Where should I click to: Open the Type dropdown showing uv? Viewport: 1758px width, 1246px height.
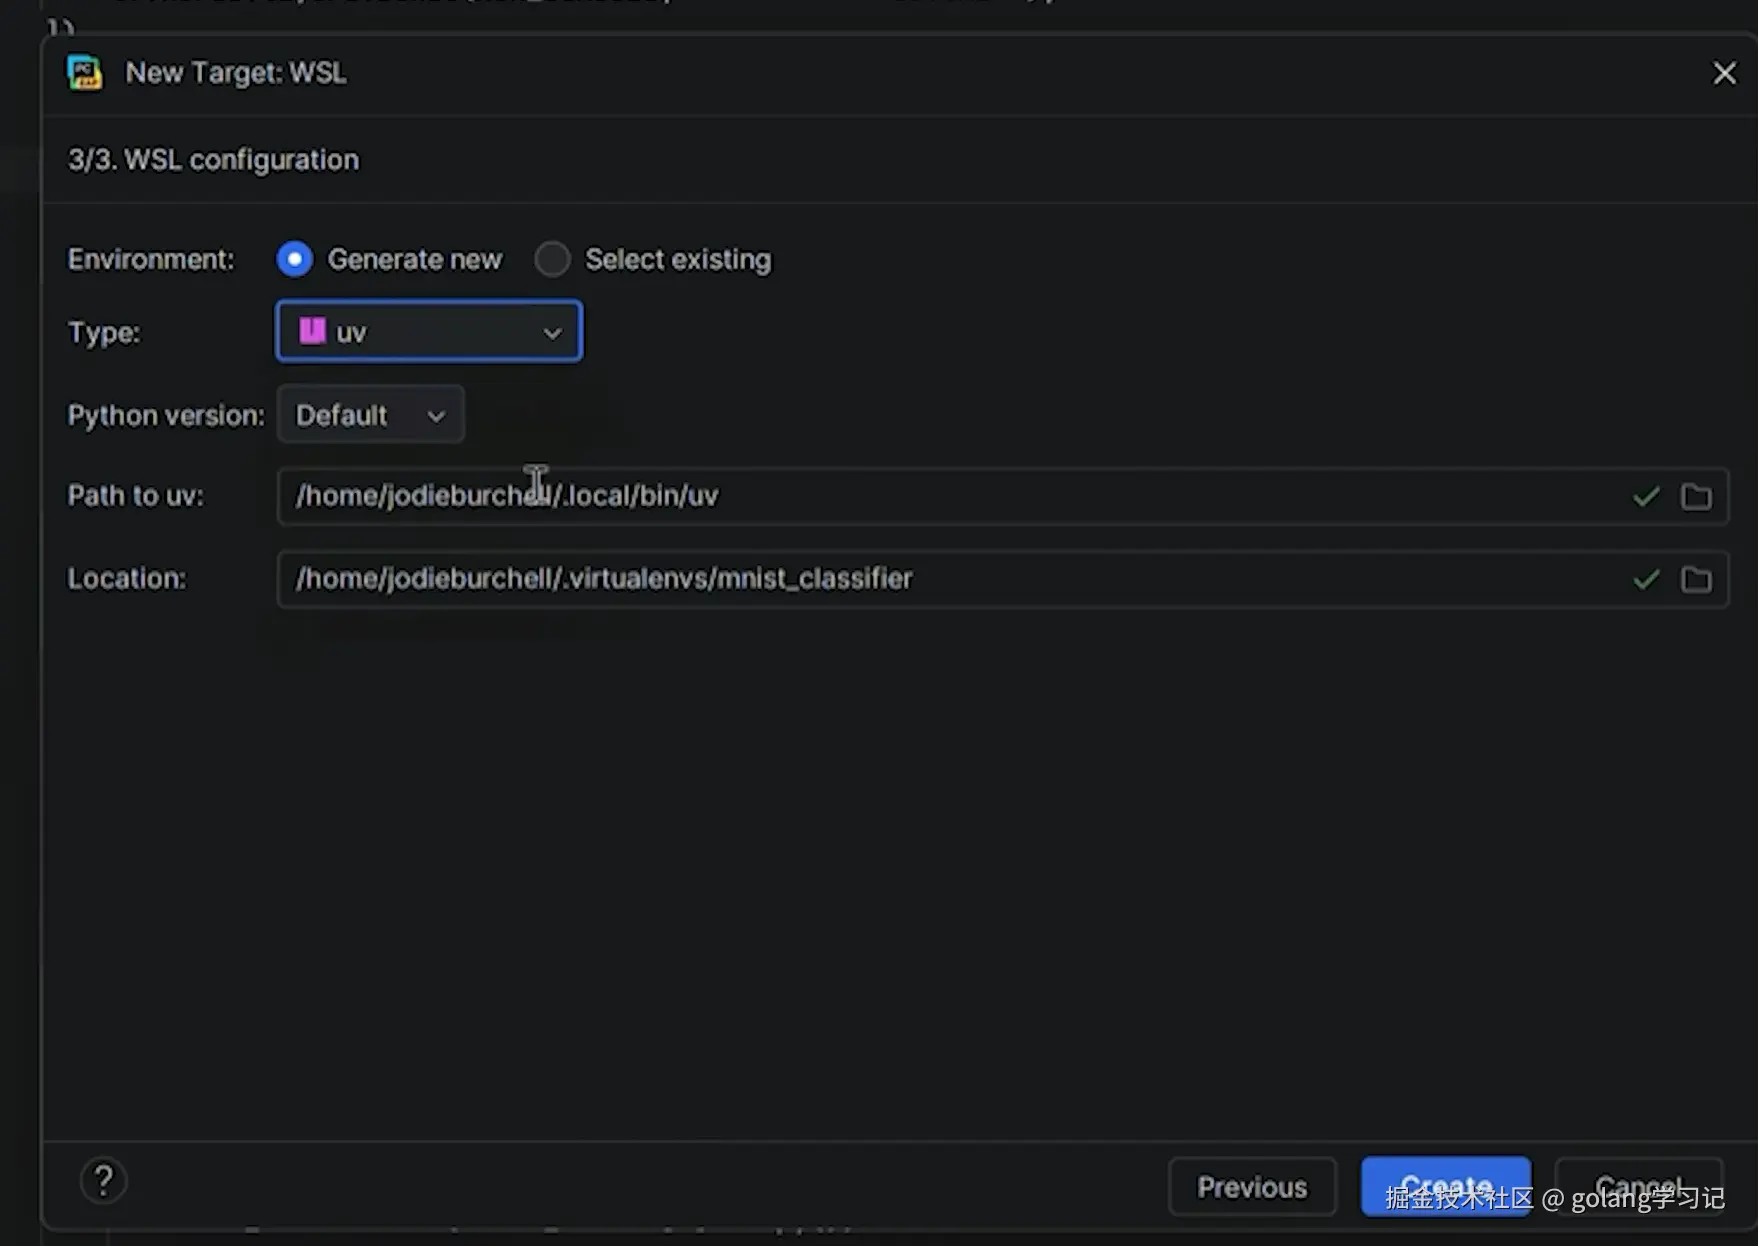(x=429, y=332)
